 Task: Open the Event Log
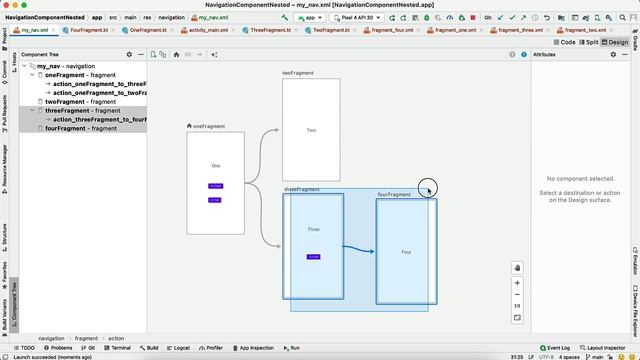[555, 348]
